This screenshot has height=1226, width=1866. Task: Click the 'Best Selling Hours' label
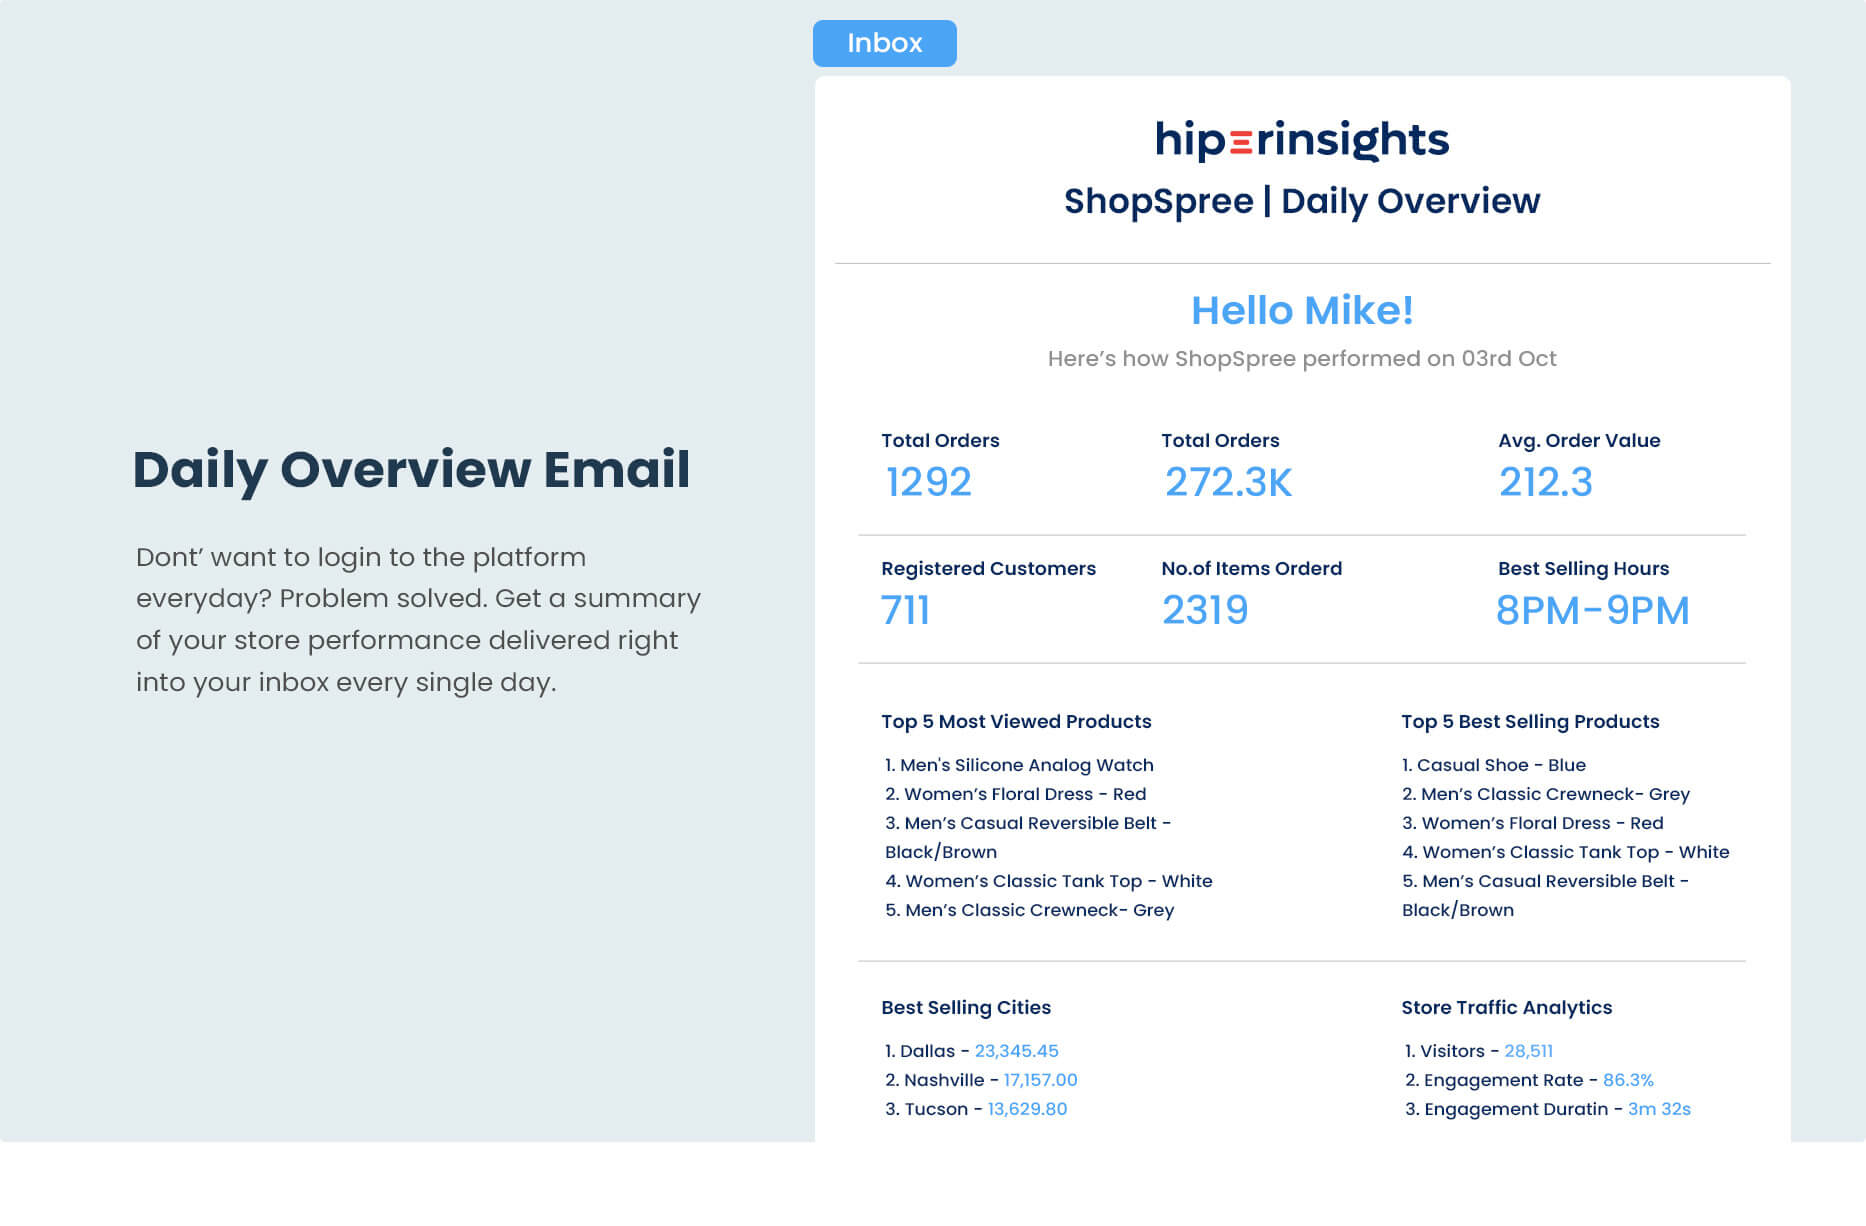click(1583, 568)
